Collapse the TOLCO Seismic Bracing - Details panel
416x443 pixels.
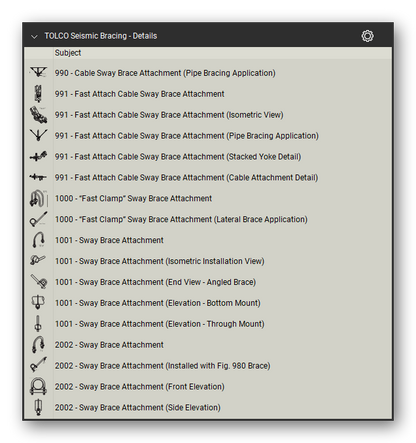coord(34,36)
